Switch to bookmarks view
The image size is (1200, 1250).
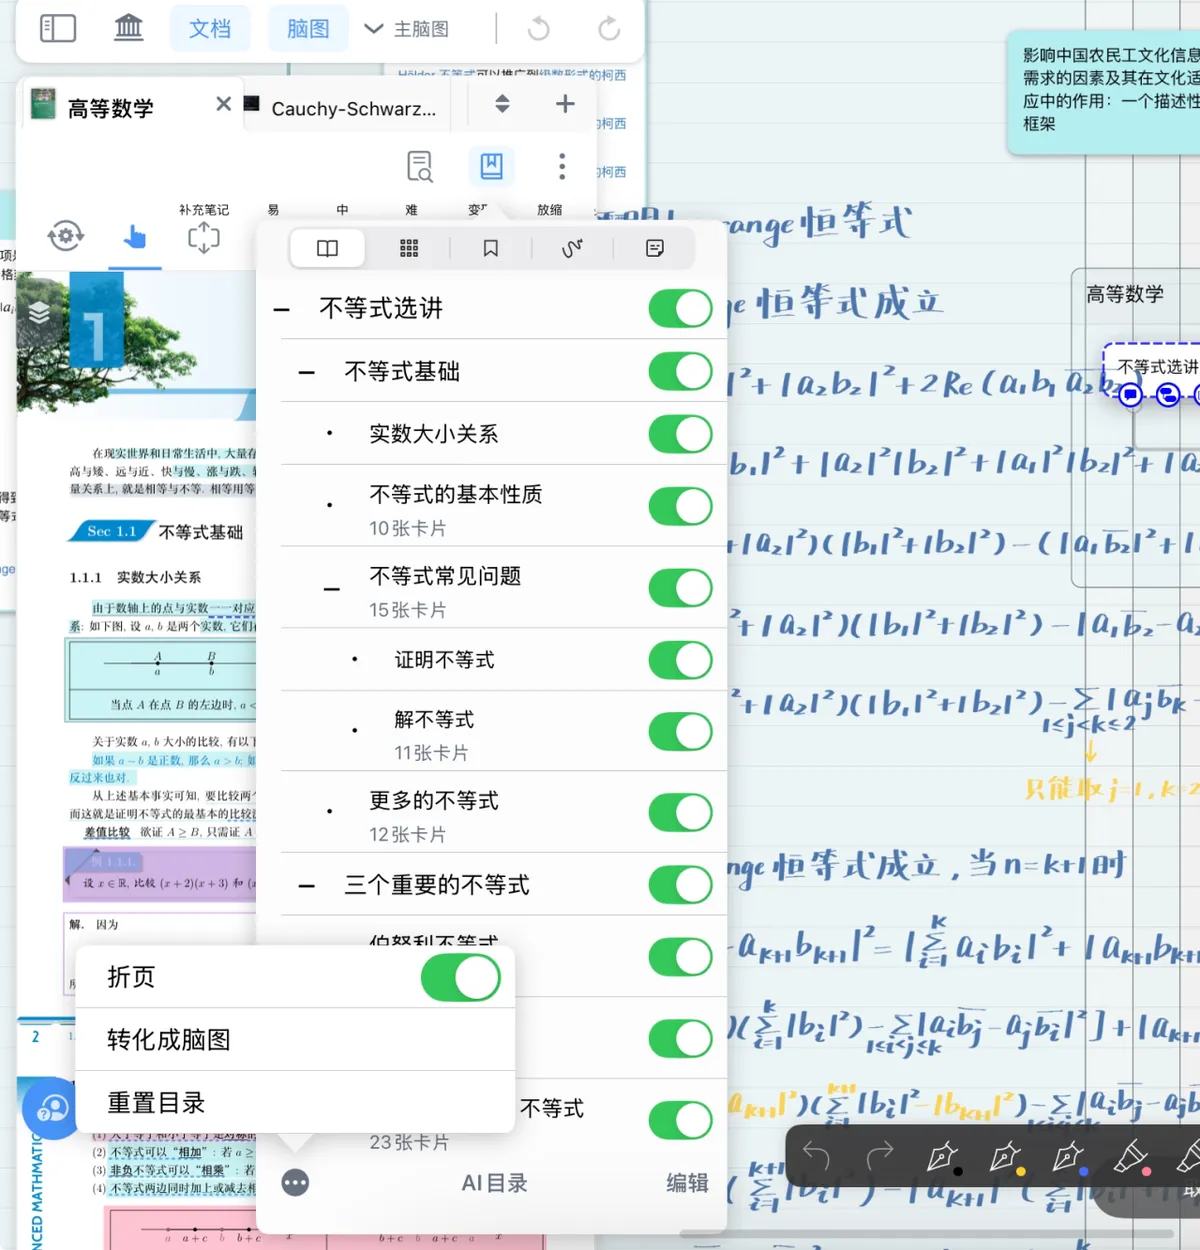[491, 248]
